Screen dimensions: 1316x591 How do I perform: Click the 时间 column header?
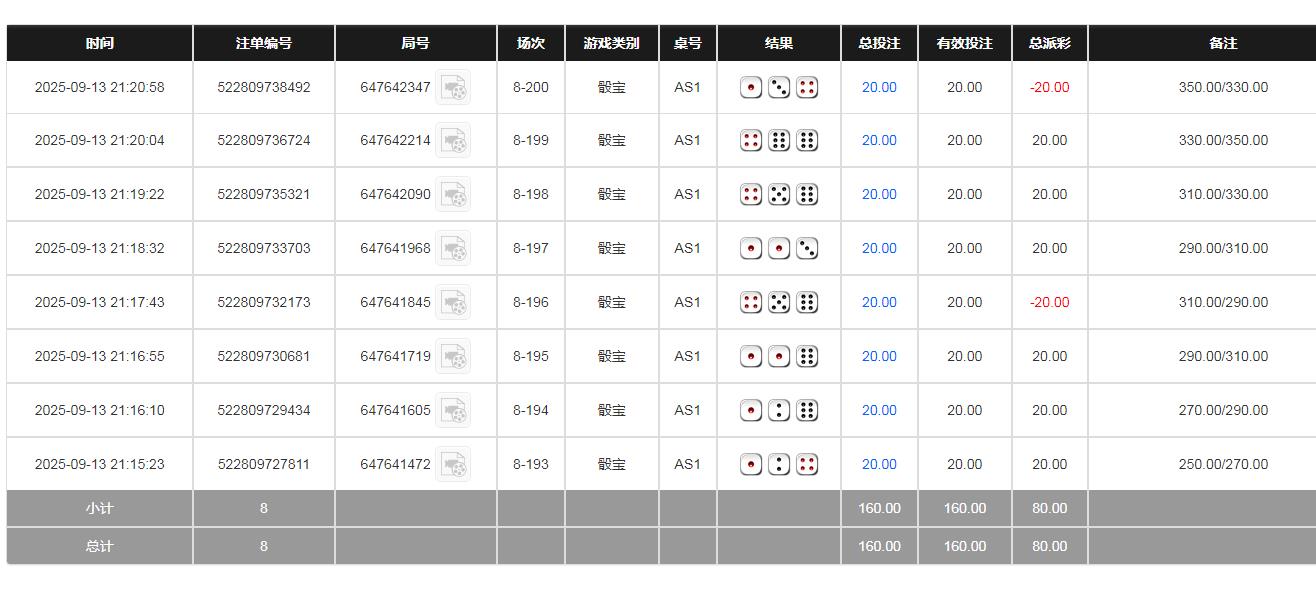(x=100, y=44)
